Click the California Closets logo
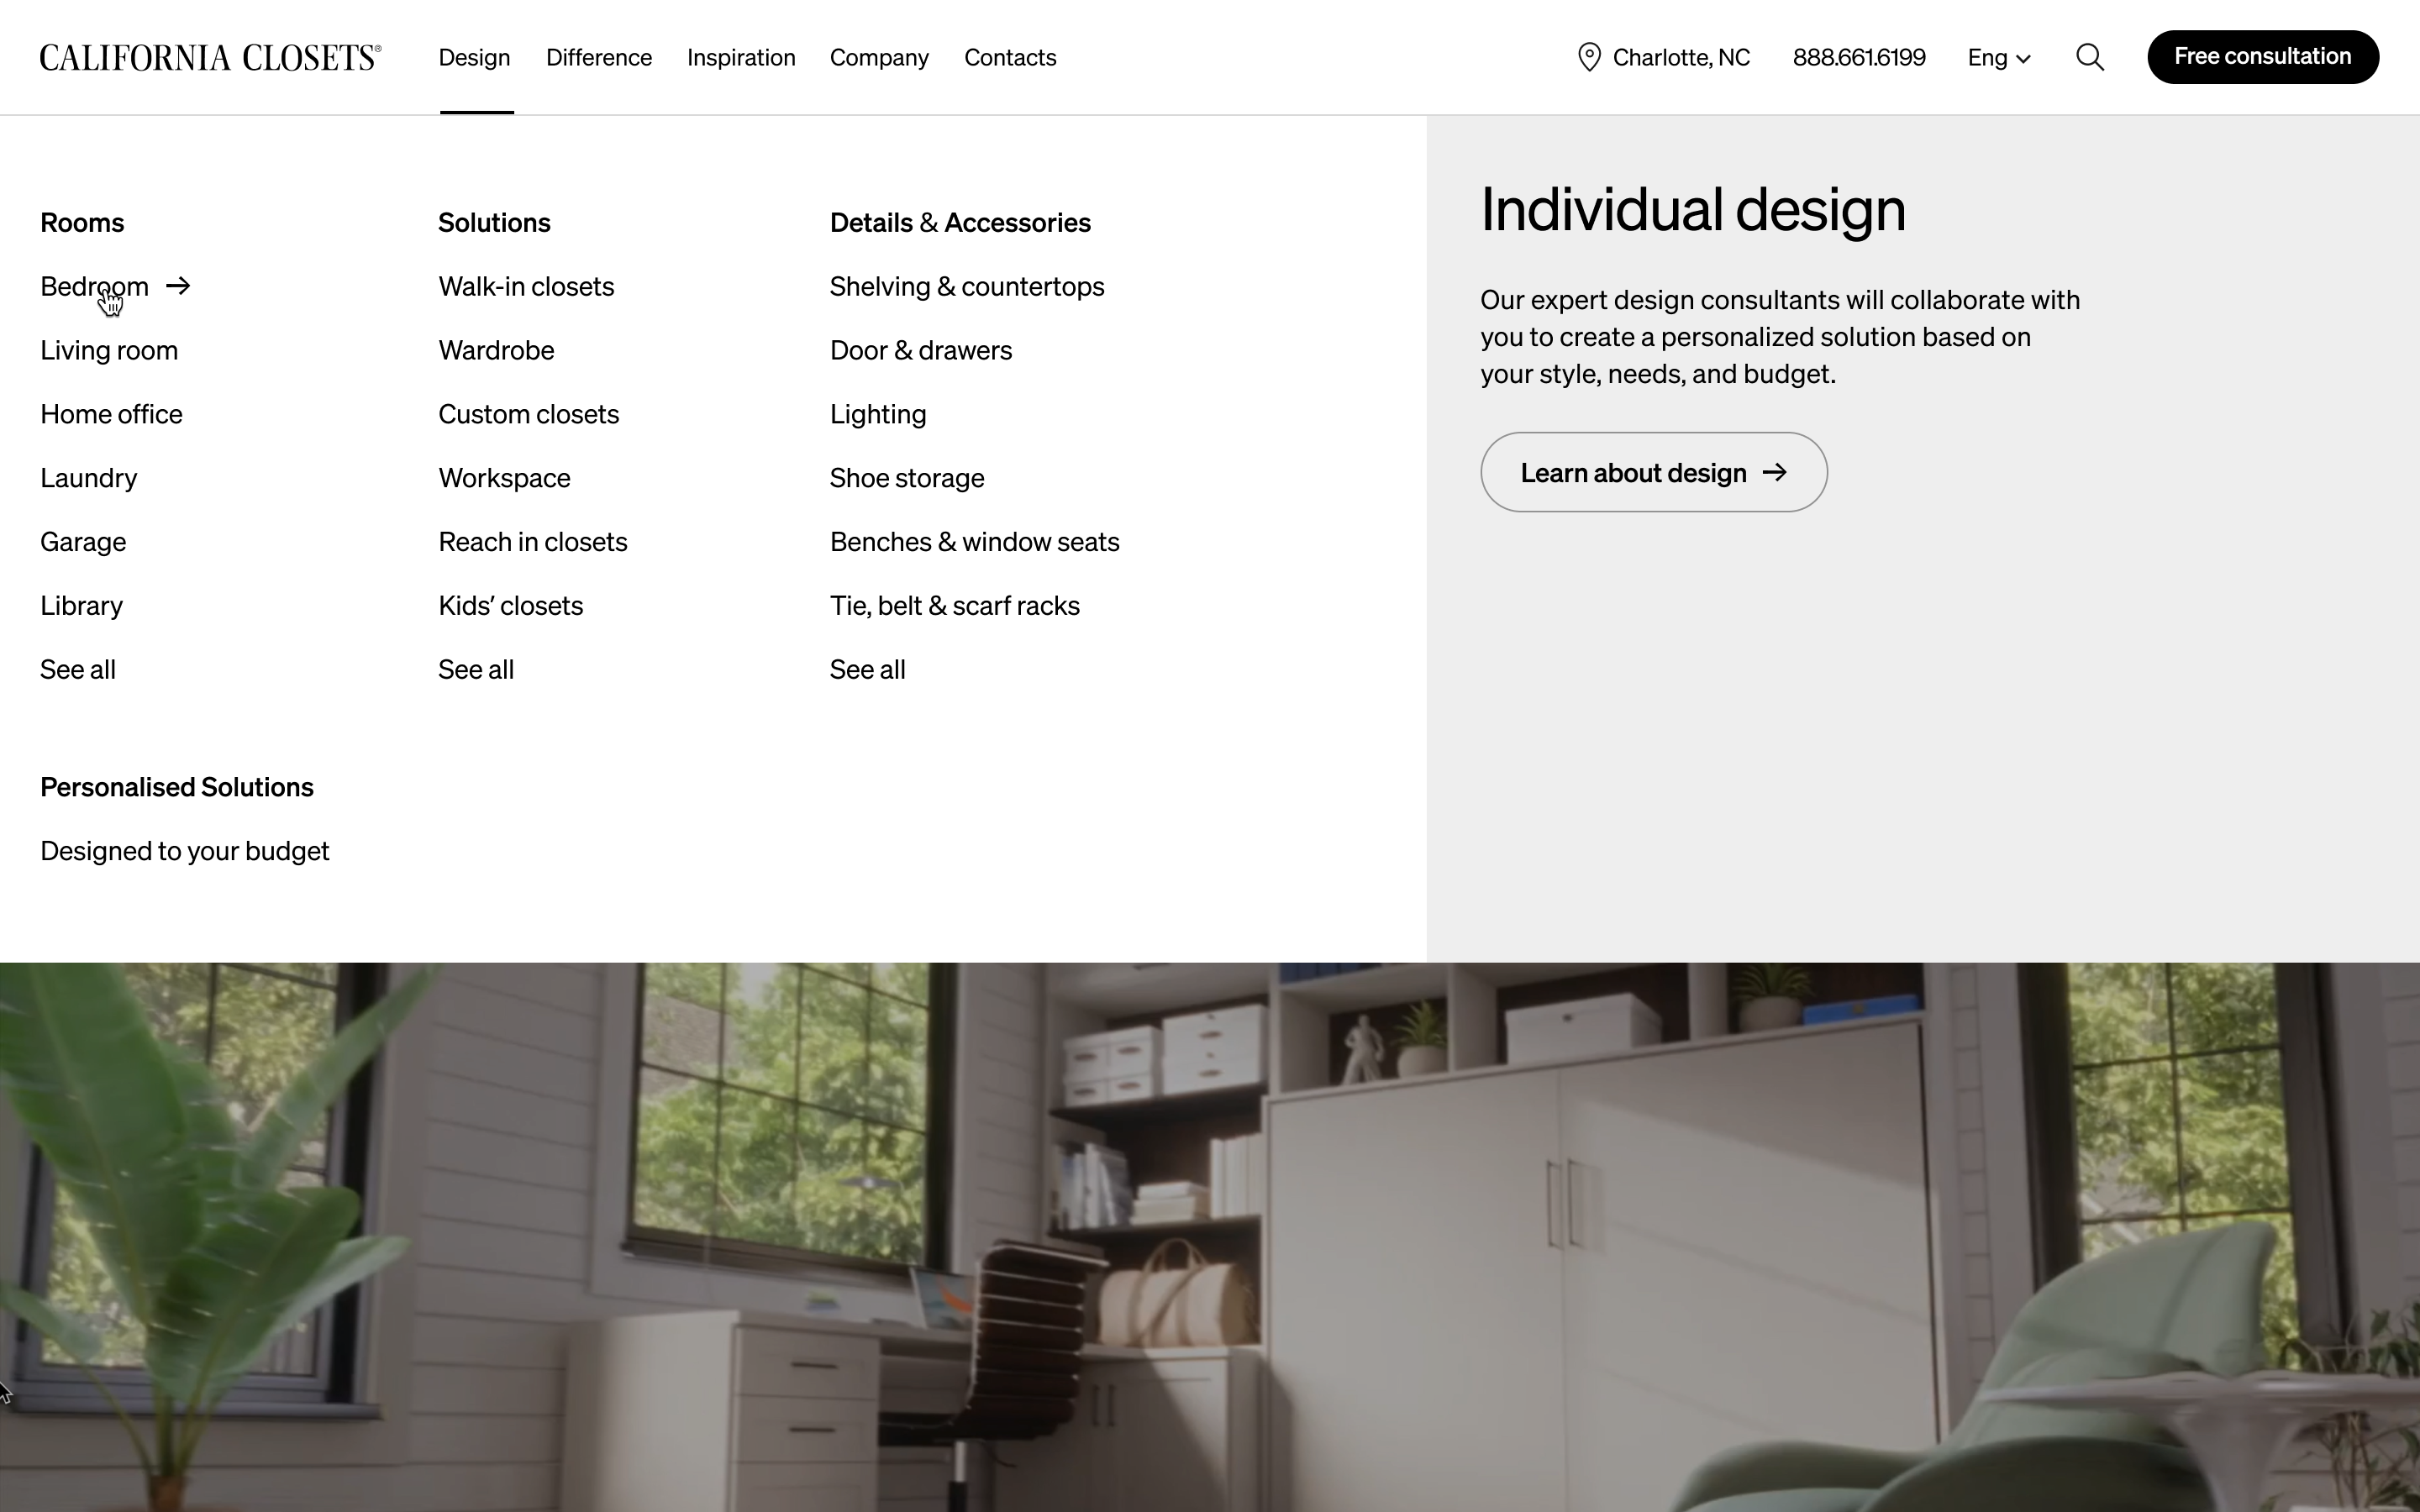 pos(210,58)
